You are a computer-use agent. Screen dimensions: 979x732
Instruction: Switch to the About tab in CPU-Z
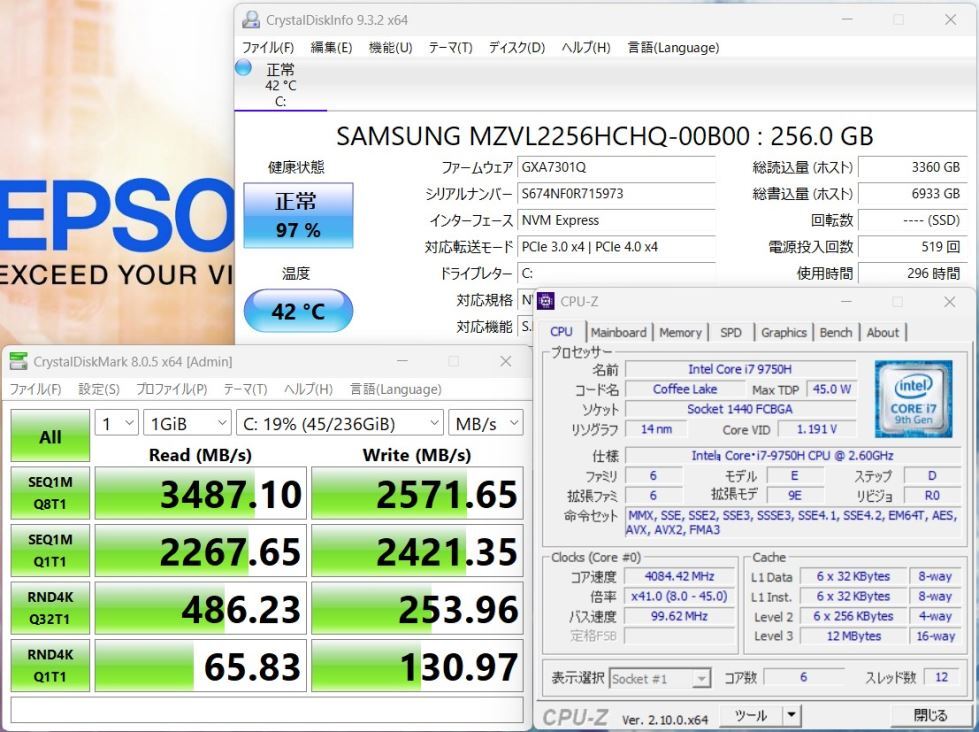point(883,332)
